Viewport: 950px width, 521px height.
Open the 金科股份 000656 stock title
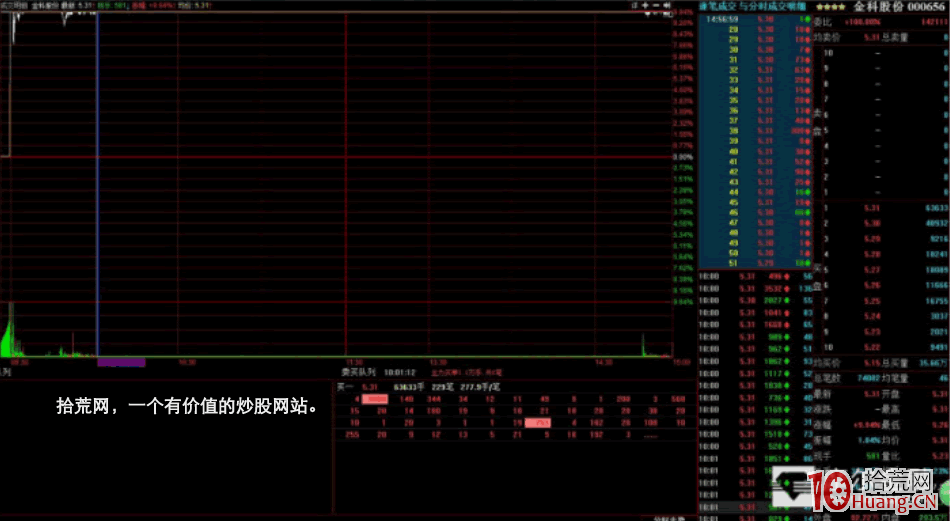[899, 7]
